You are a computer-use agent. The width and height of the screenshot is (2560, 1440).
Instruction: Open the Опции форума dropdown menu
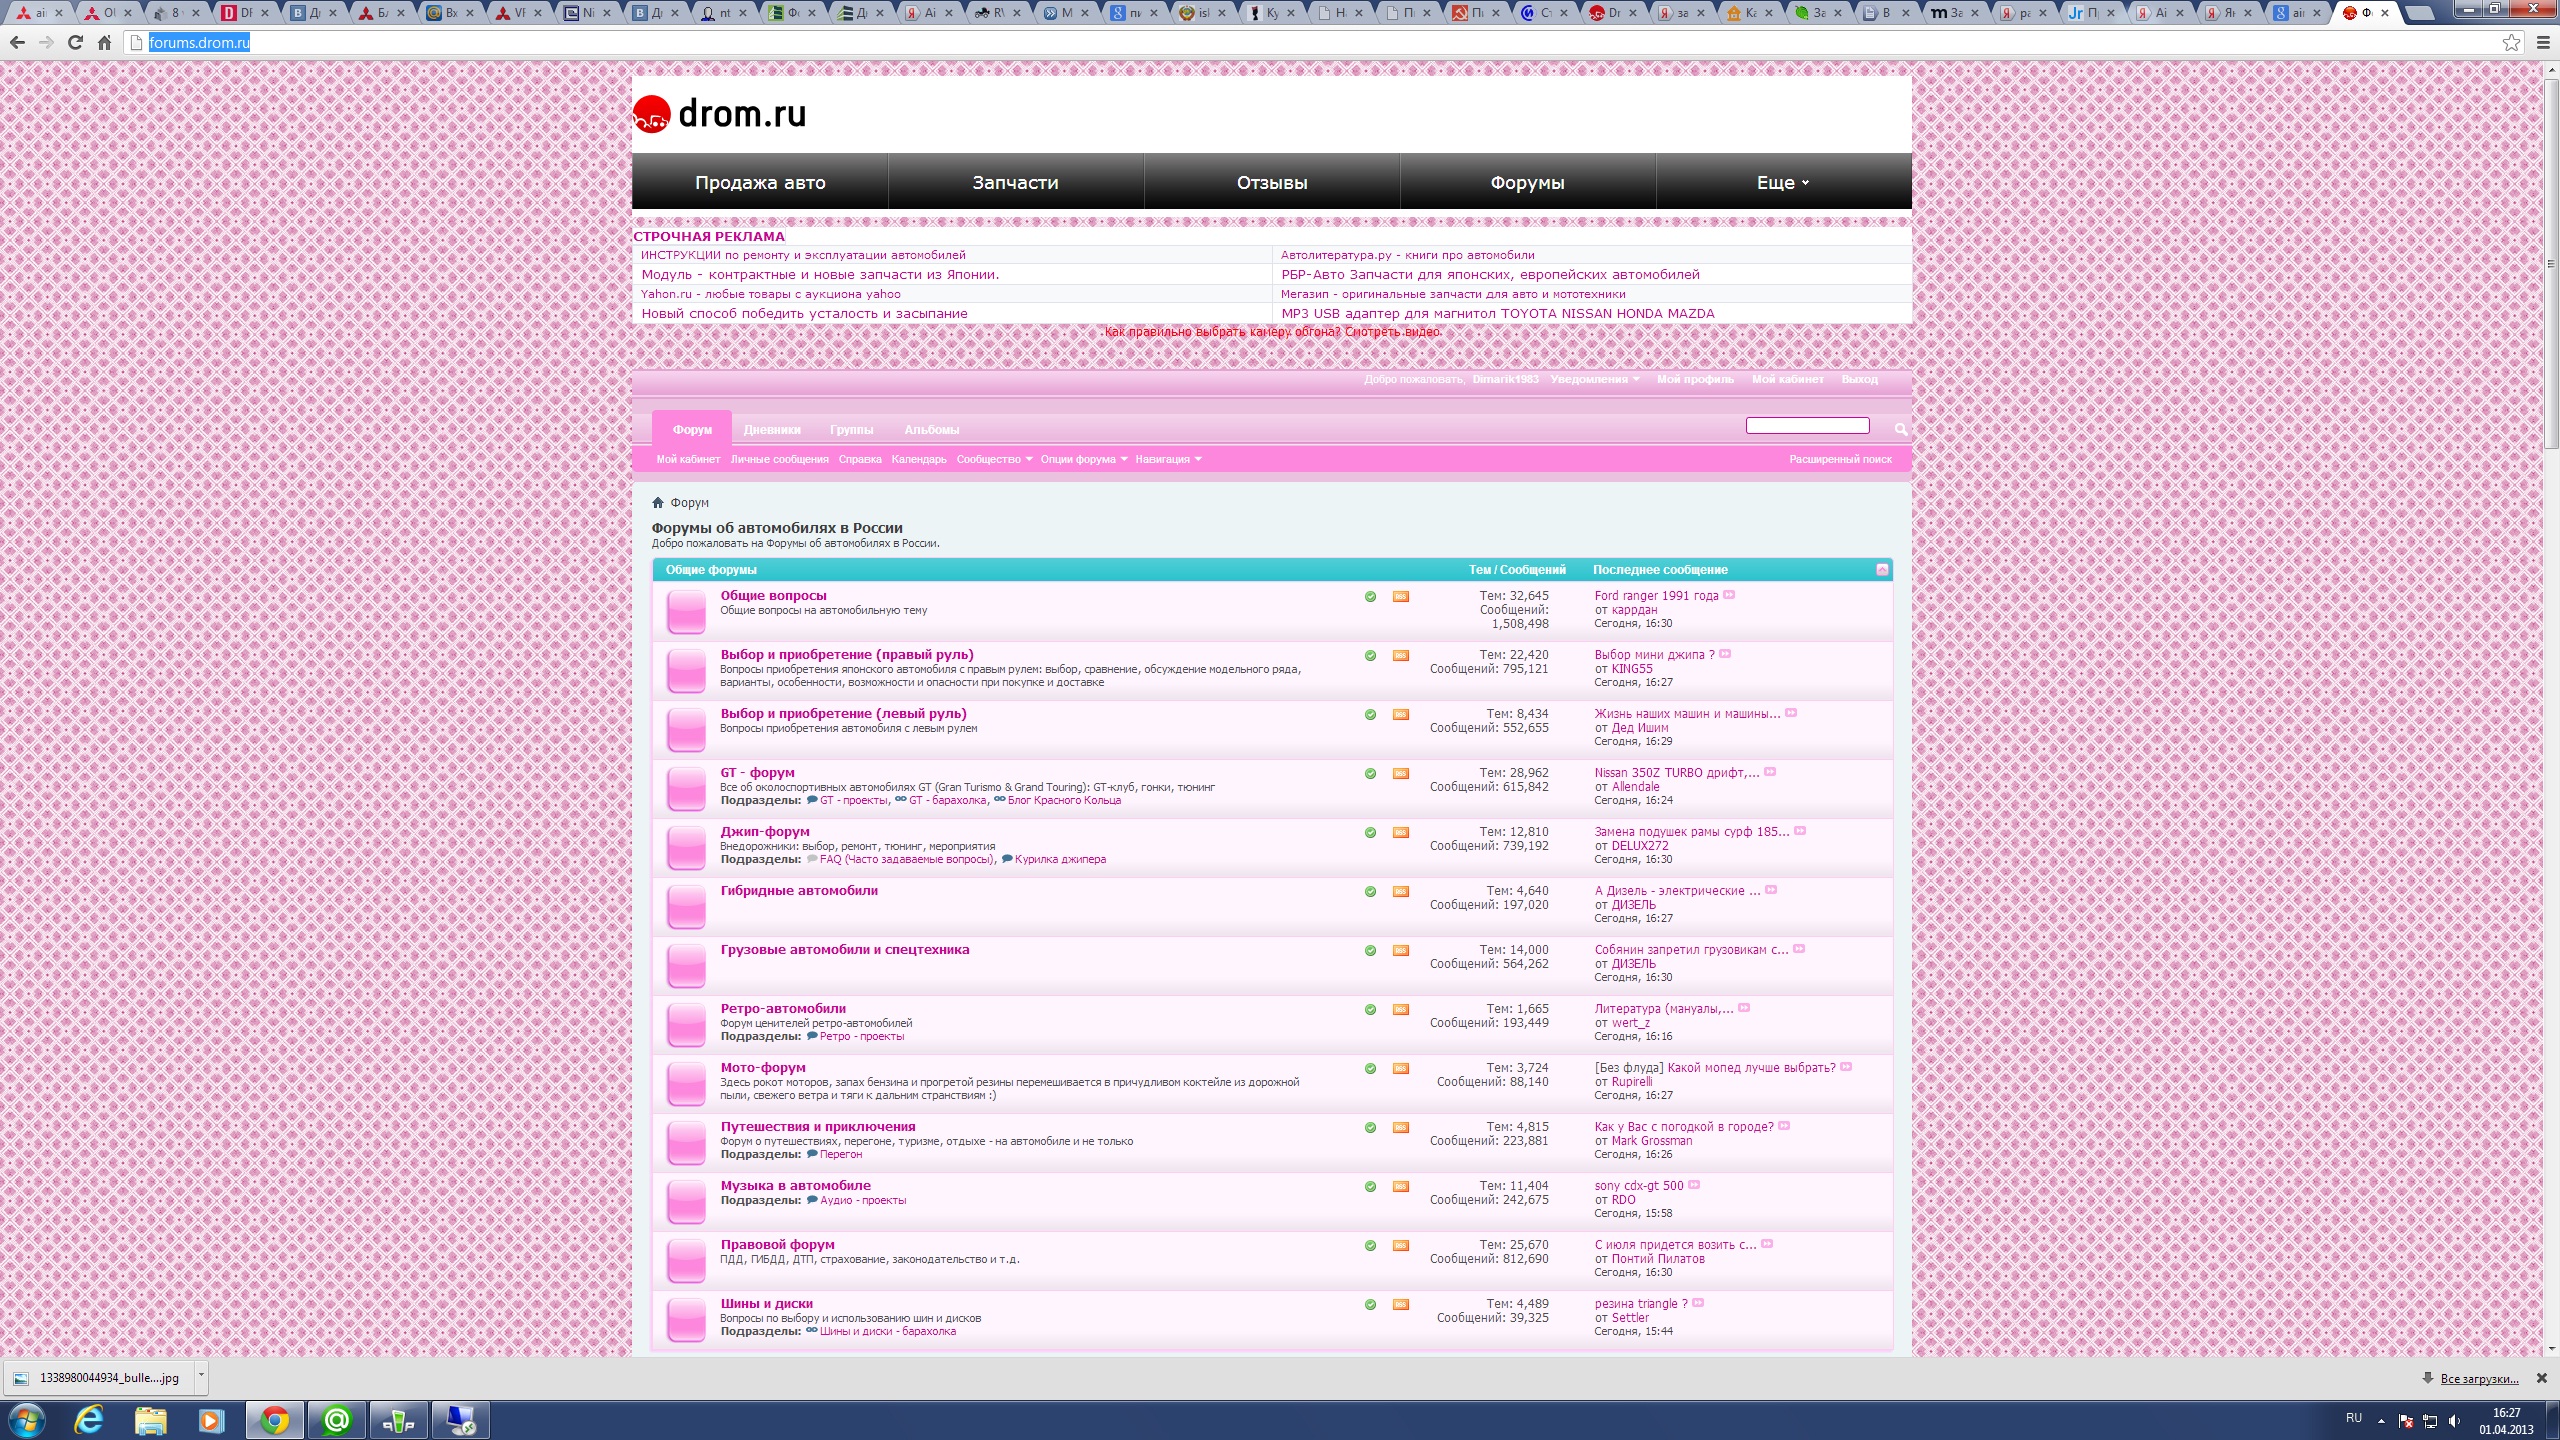pyautogui.click(x=1083, y=460)
